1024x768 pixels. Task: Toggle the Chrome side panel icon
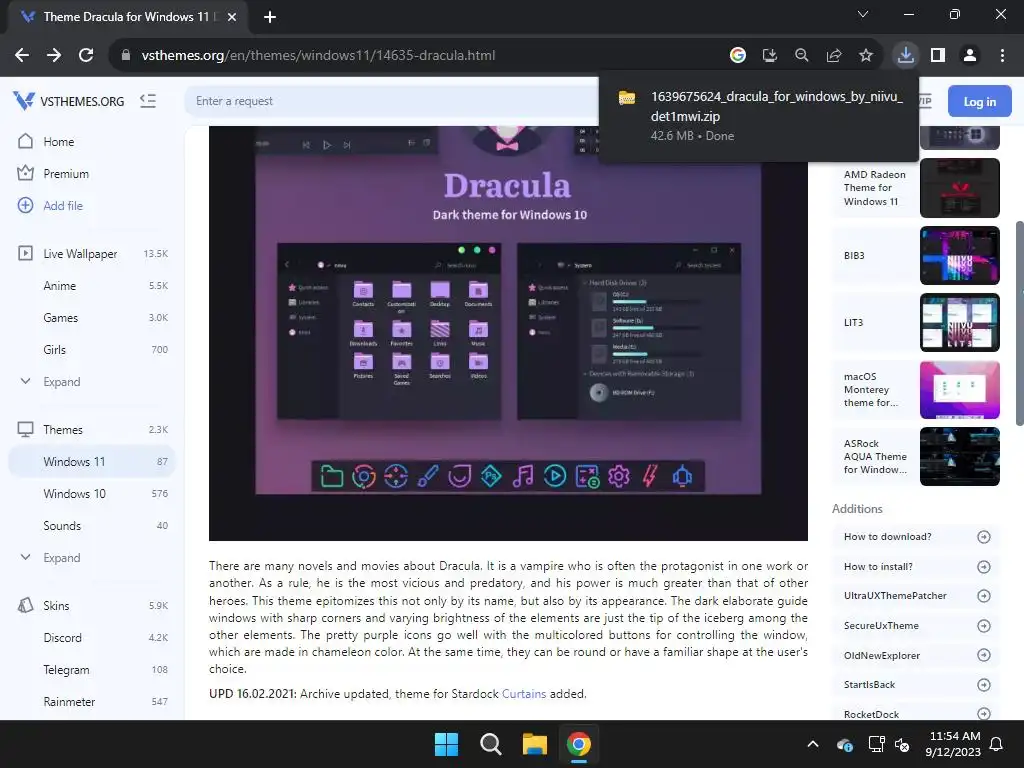pos(938,56)
